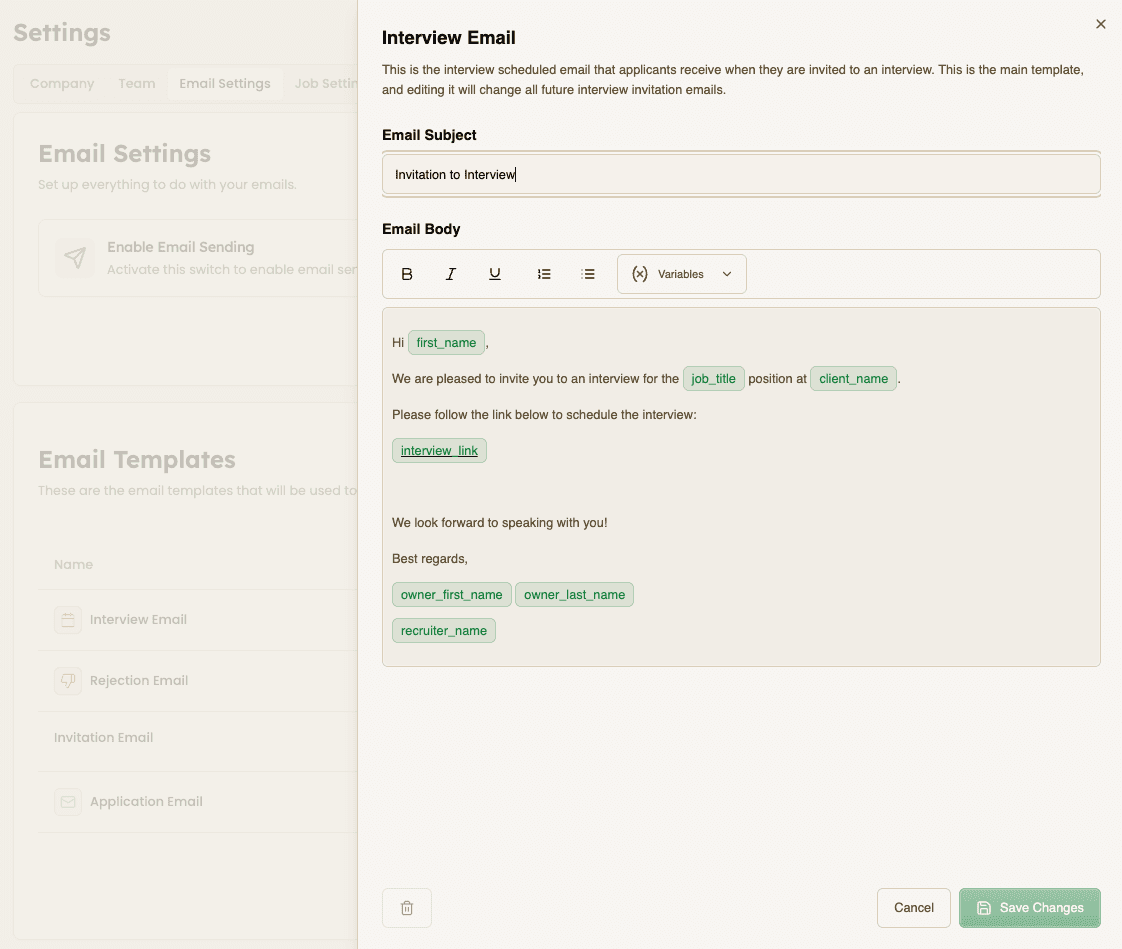Image resolution: width=1122 pixels, height=949 pixels.
Task: Open the Application Email template row
Action: (x=197, y=802)
